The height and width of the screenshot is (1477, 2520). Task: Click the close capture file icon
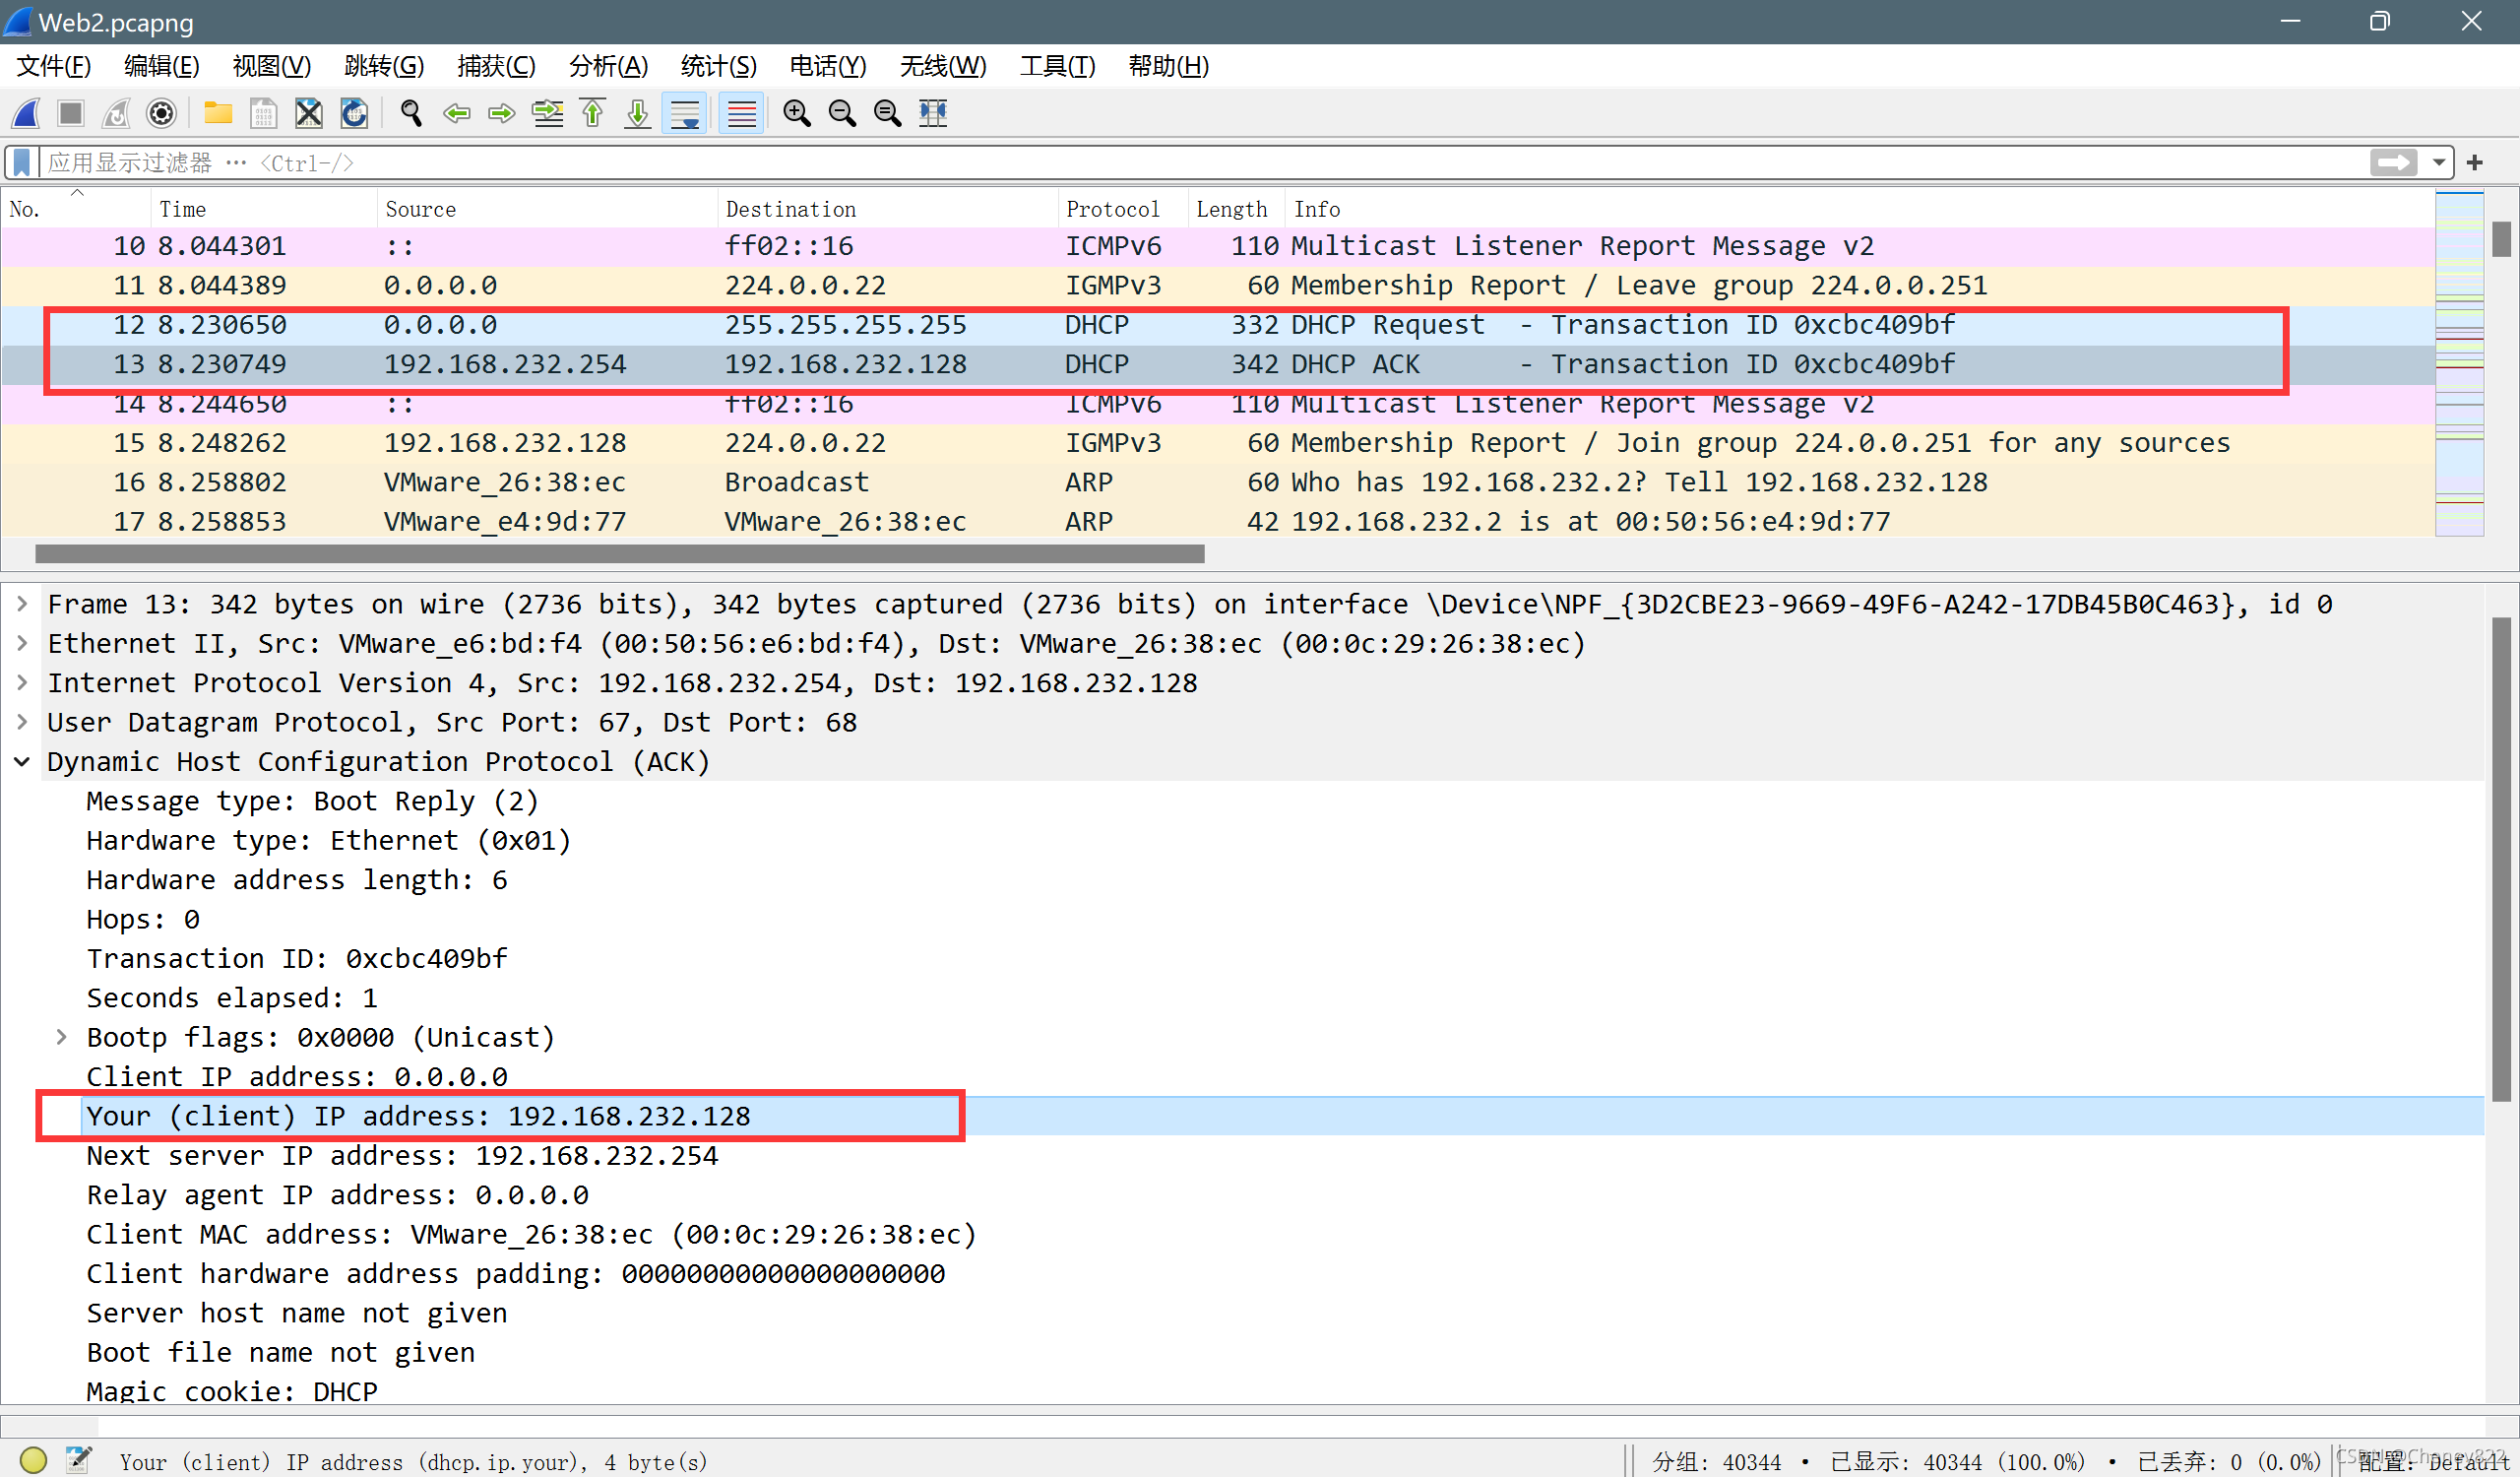click(309, 113)
